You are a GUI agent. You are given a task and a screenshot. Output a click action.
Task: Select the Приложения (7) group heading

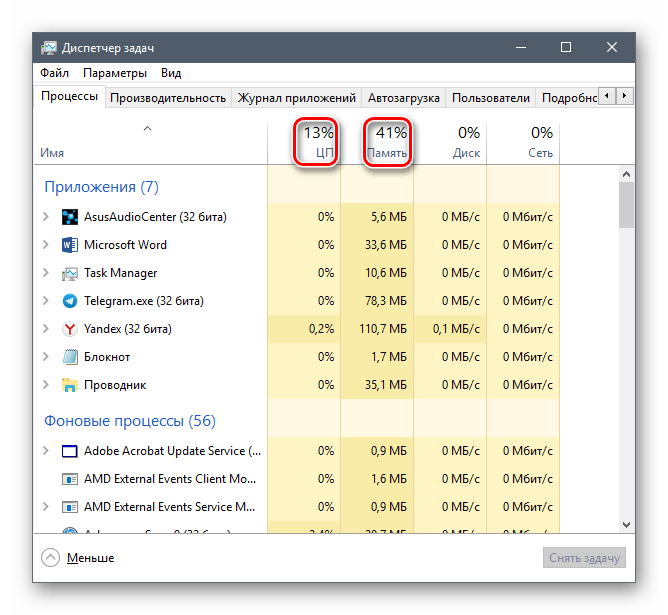(x=101, y=187)
